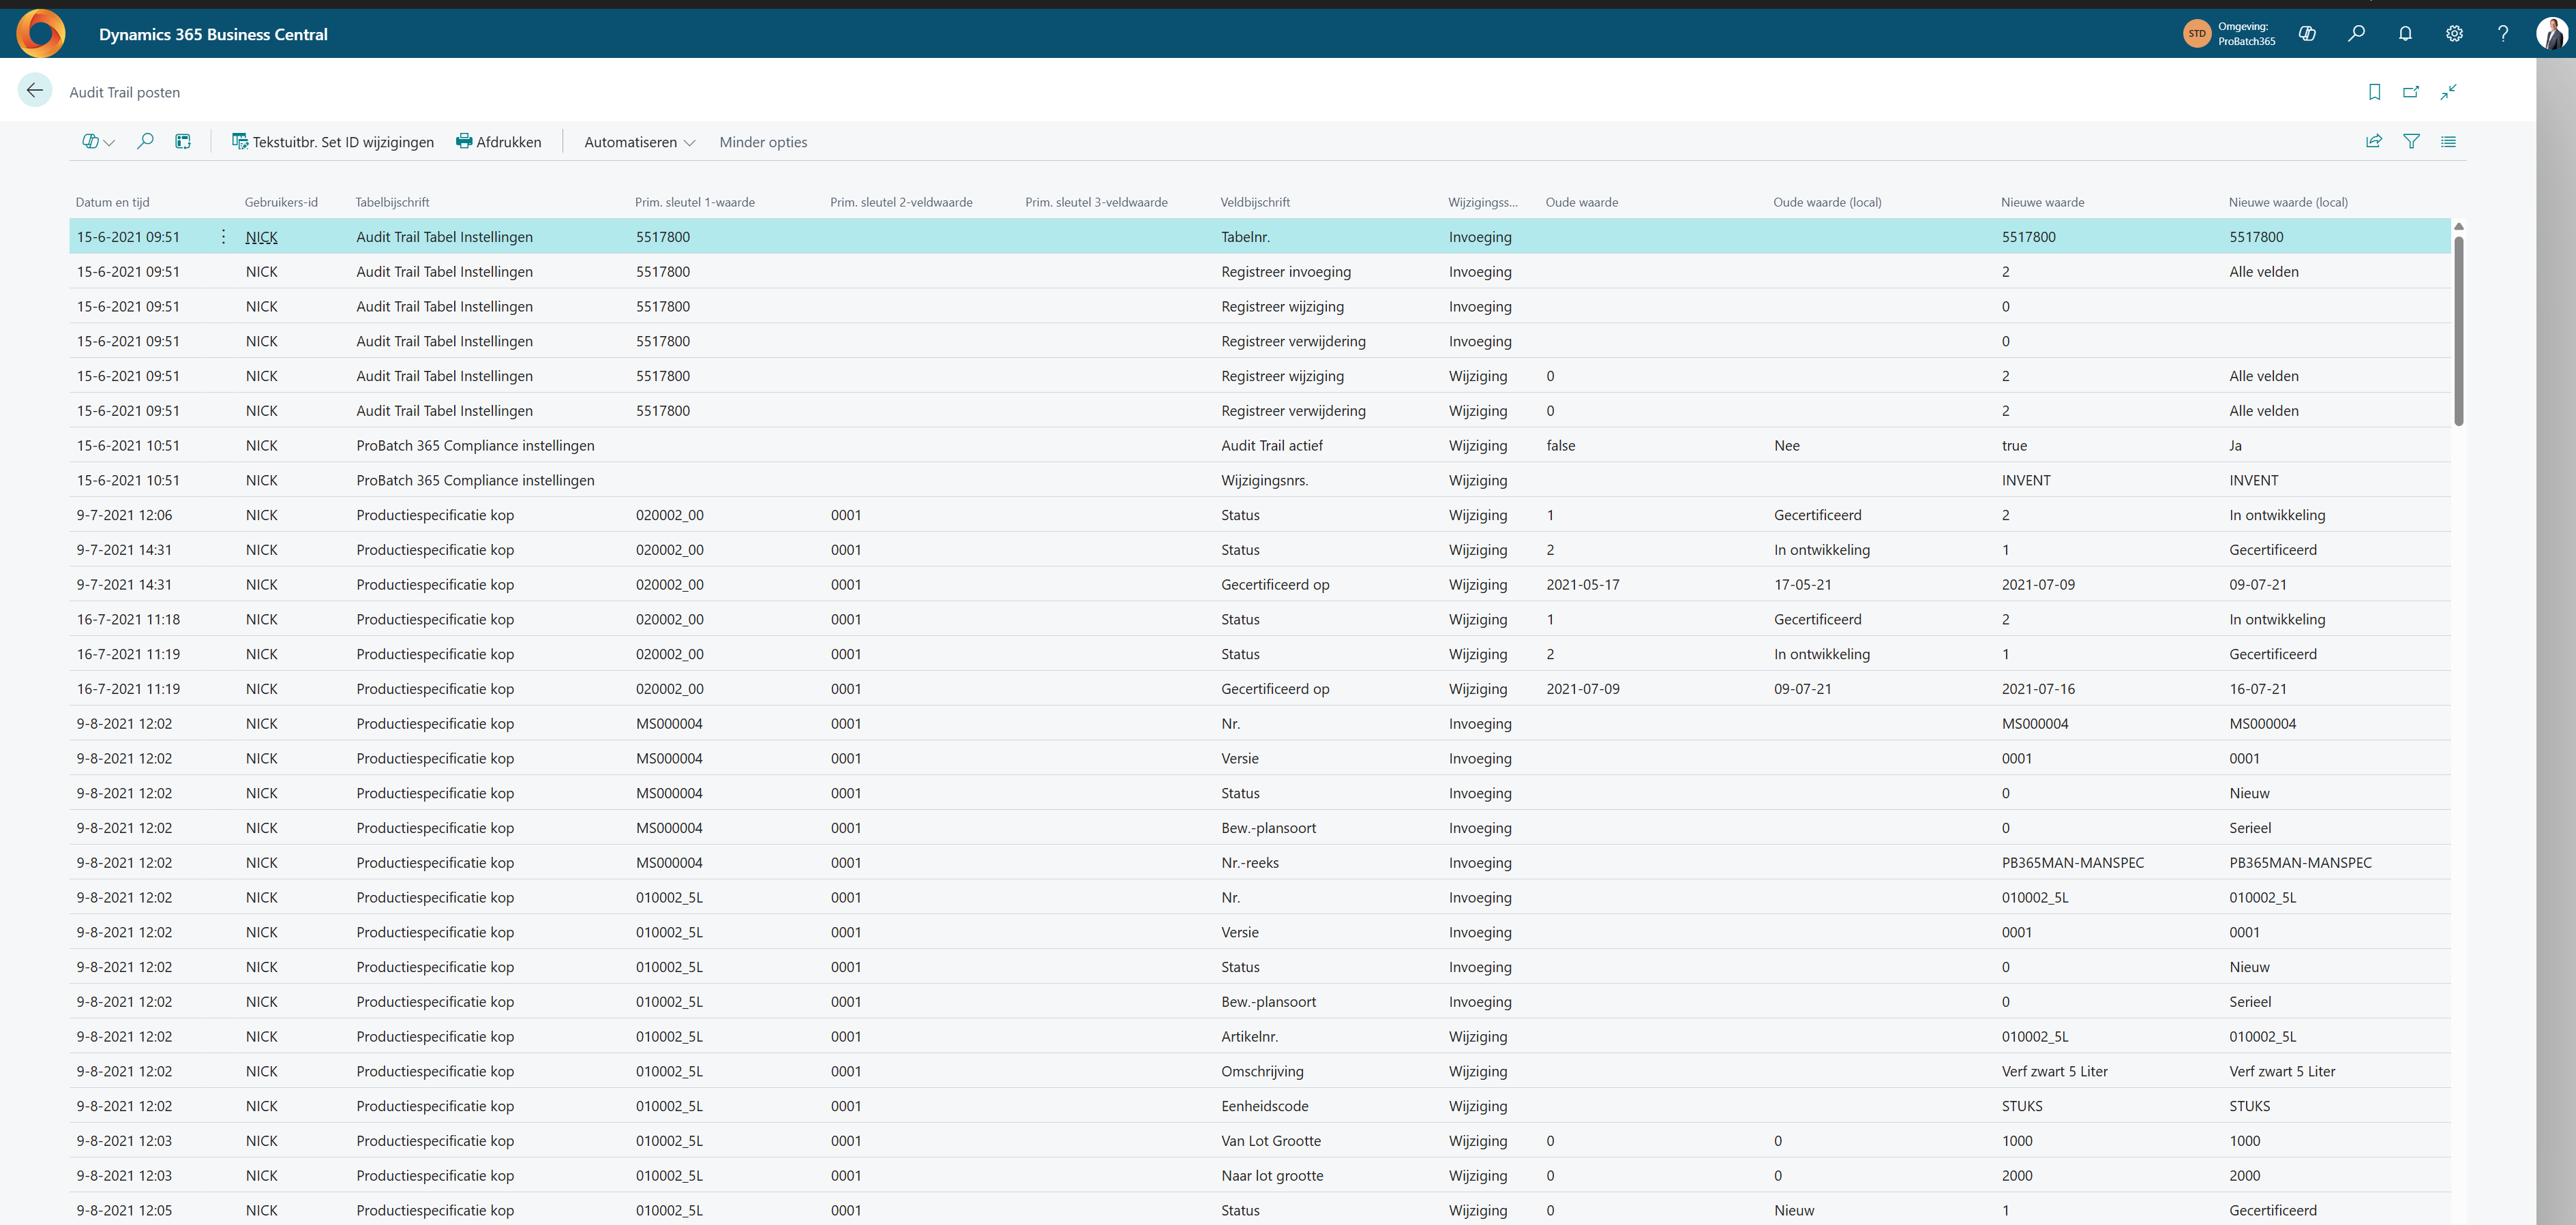The width and height of the screenshot is (2576, 1225).
Task: Click the 'Artikelnr.' field caption cell
Action: (x=1249, y=1037)
